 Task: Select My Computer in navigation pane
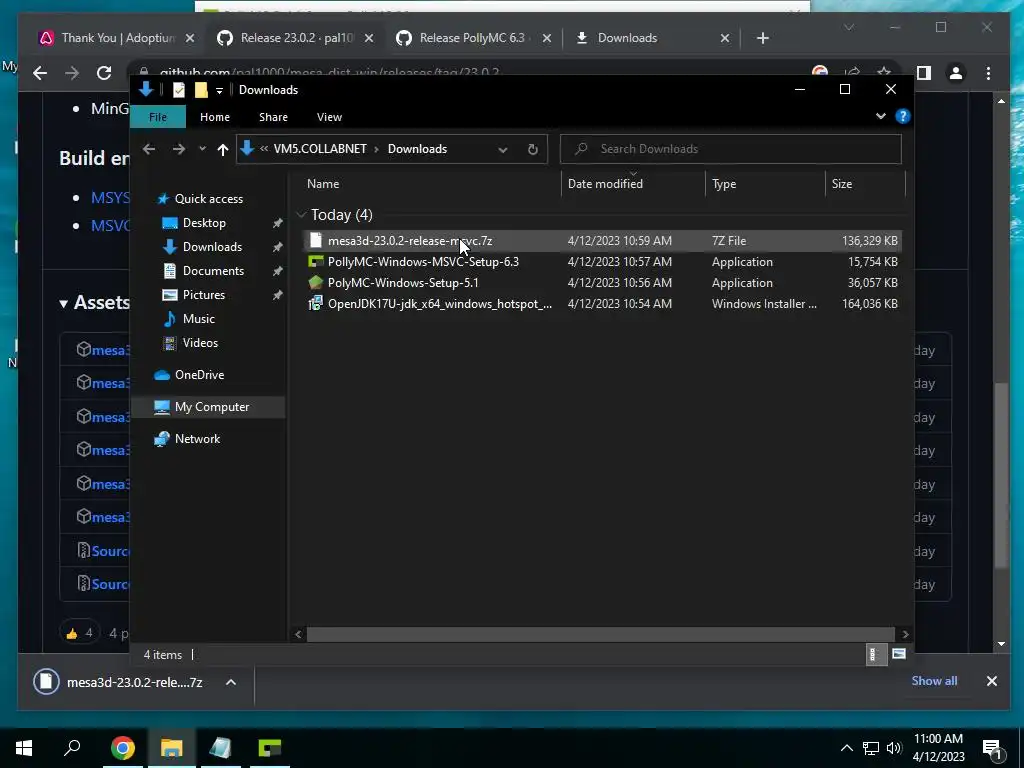[x=208, y=407]
